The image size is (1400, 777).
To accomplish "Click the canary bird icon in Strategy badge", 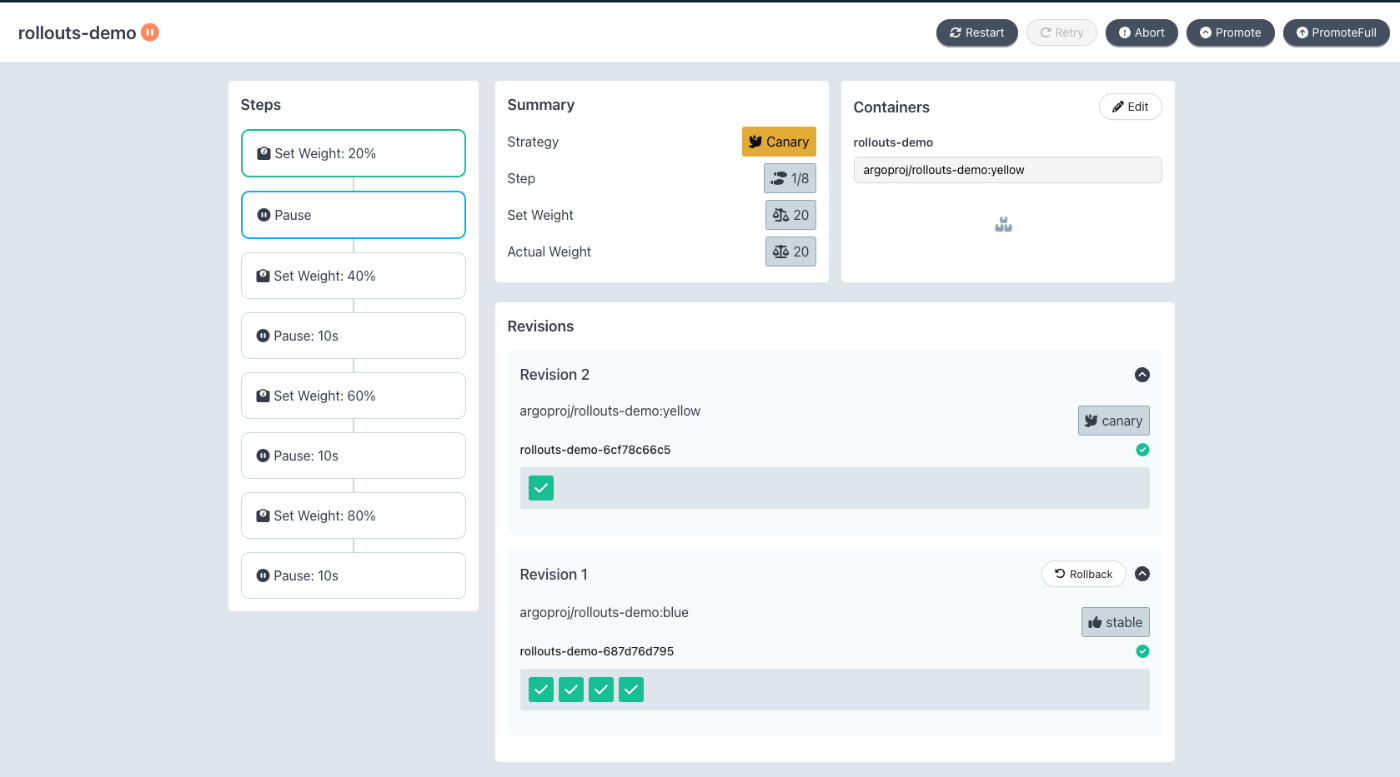I will (x=756, y=142).
